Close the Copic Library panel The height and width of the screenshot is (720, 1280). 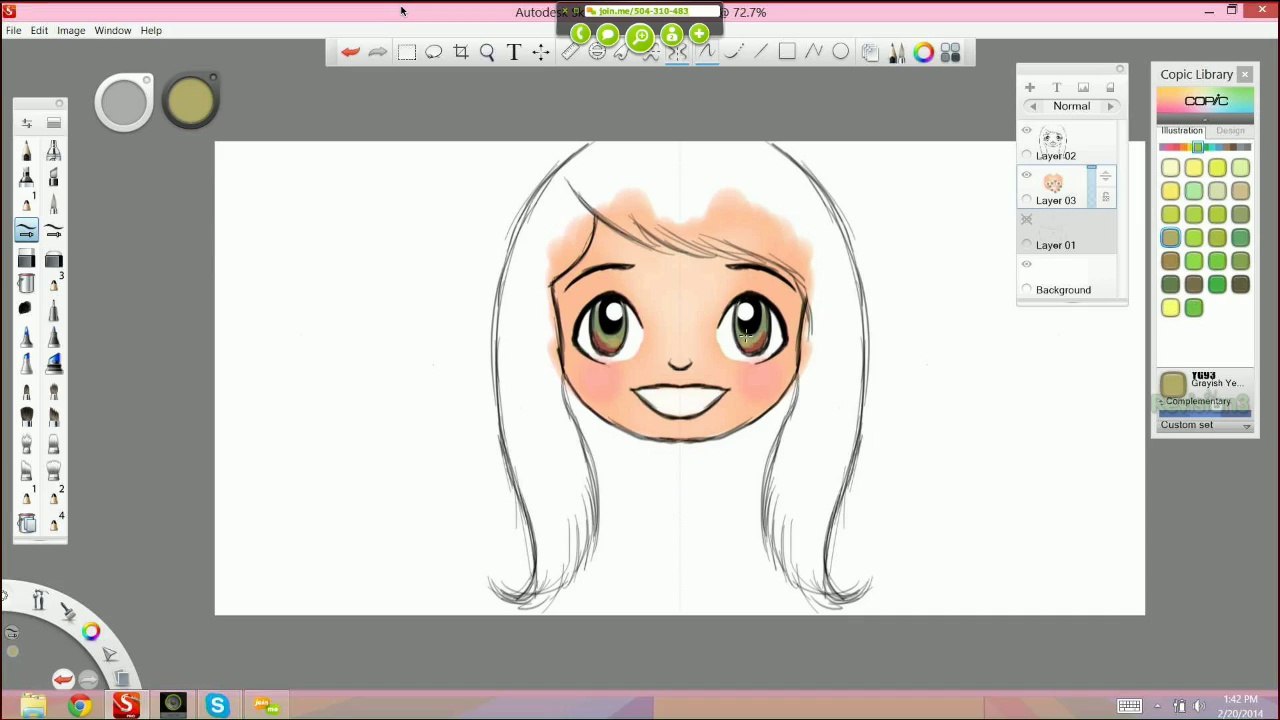1245,74
